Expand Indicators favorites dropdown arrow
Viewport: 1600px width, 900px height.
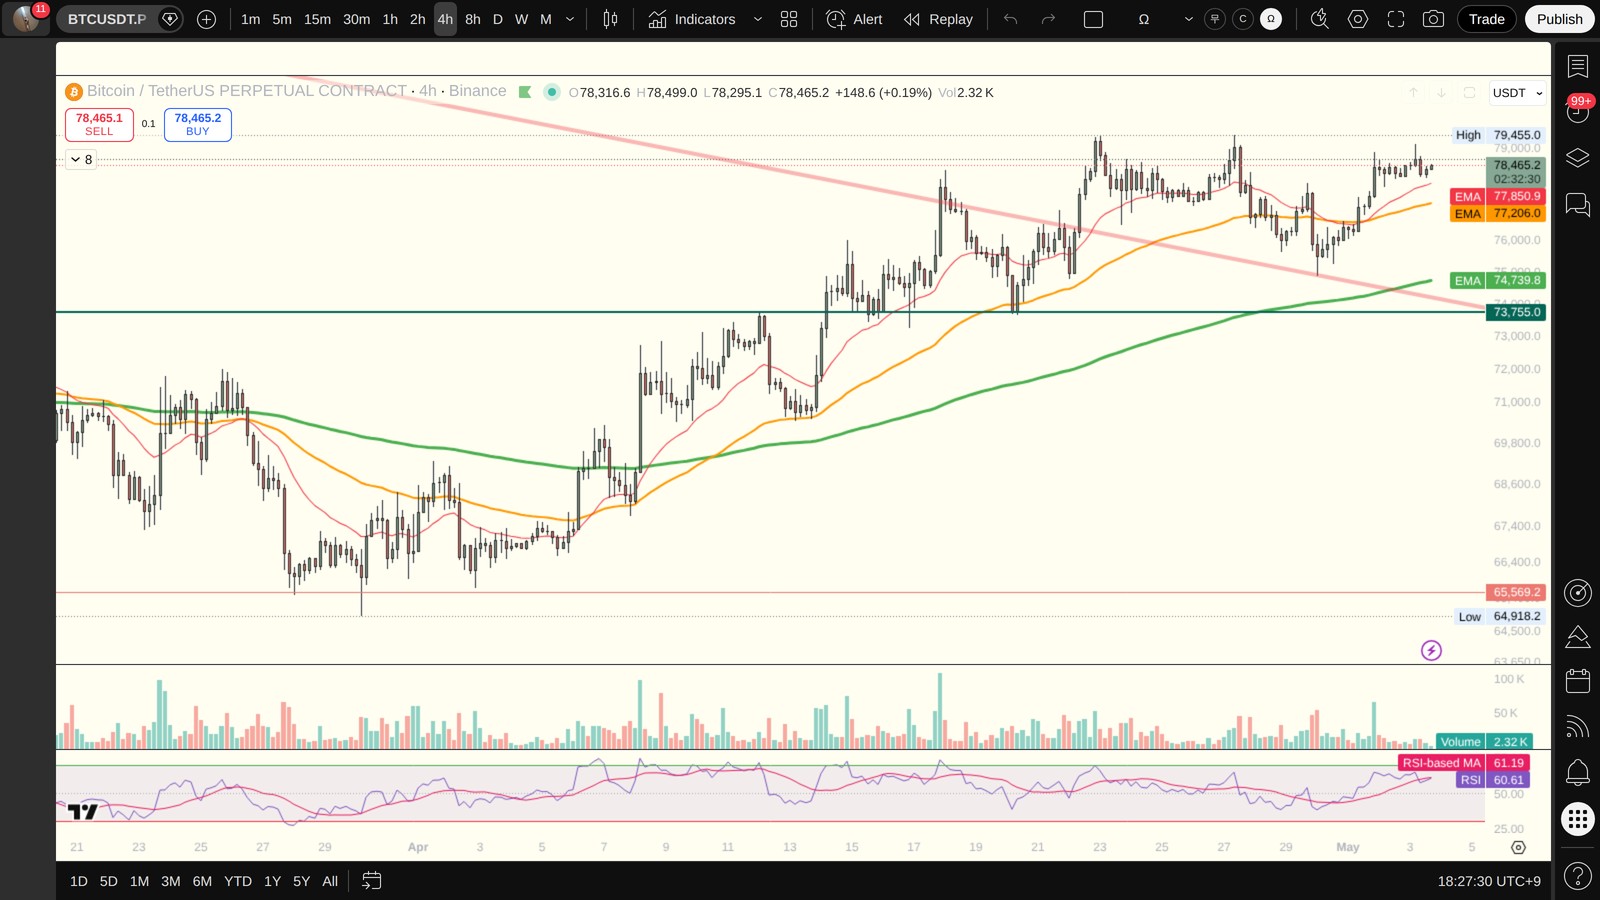click(x=757, y=19)
